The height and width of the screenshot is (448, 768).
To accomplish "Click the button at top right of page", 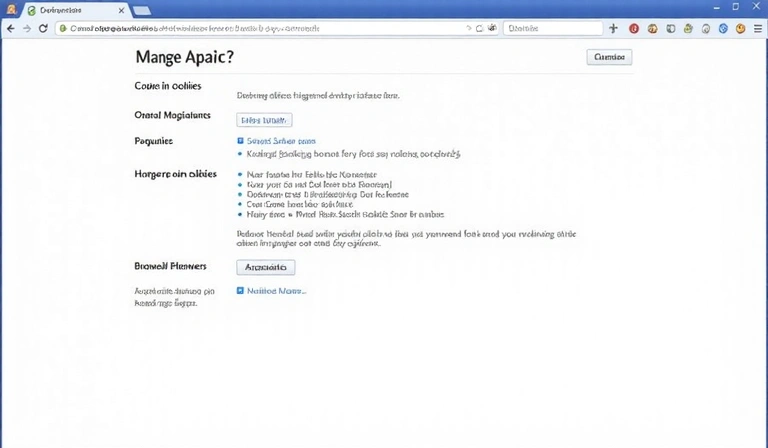I will (x=609, y=57).
